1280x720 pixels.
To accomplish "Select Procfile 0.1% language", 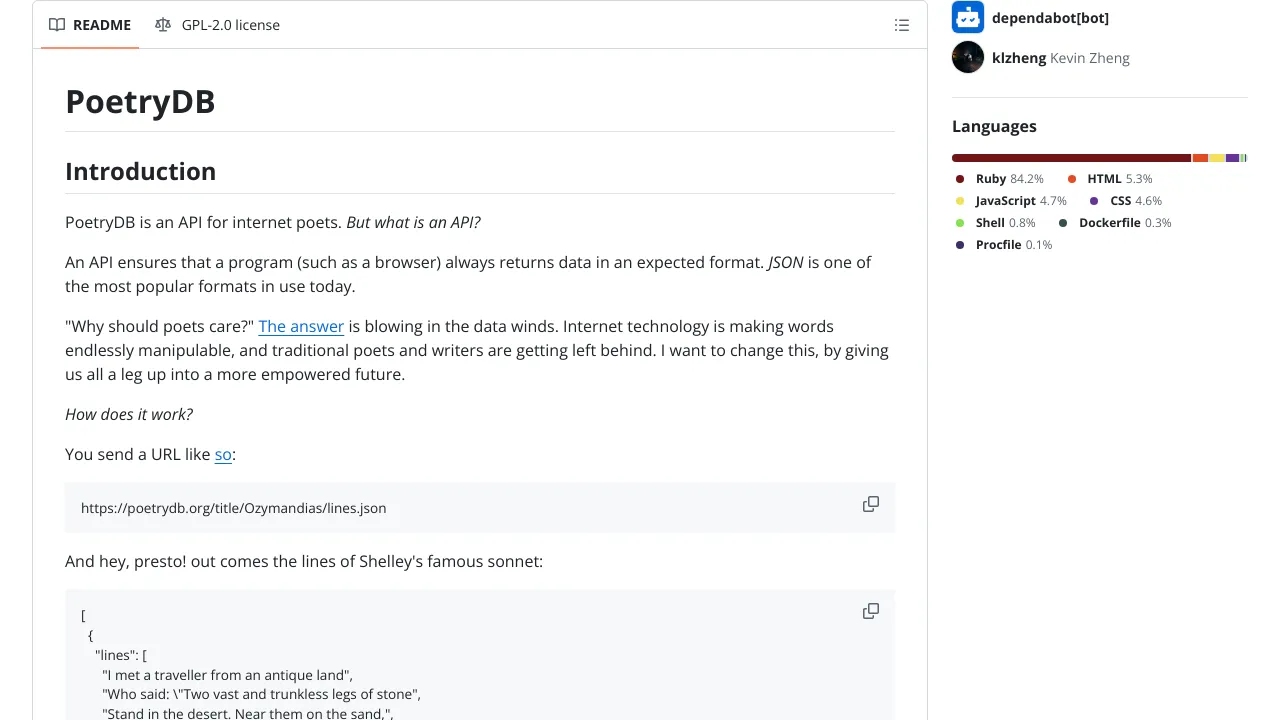I will (x=1003, y=245).
